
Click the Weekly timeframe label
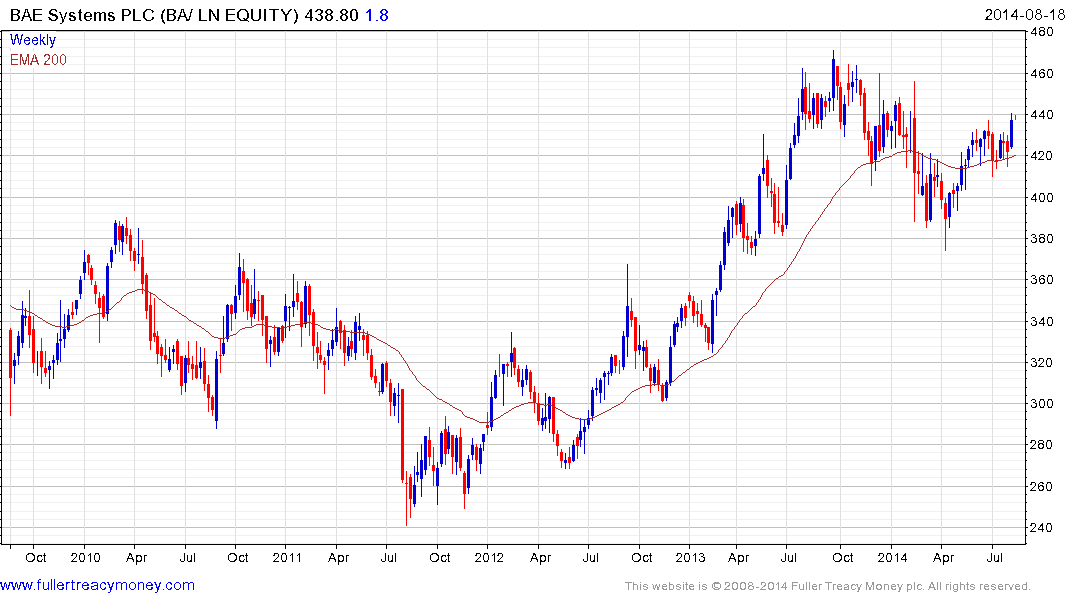click(33, 40)
